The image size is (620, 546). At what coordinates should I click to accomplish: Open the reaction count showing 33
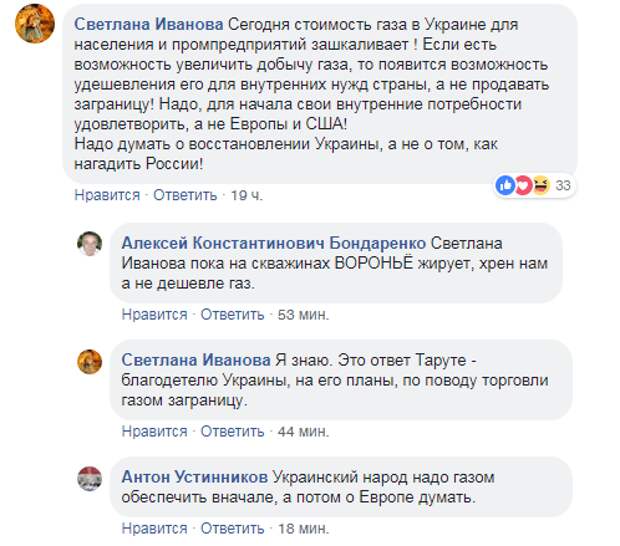pyautogui.click(x=563, y=185)
